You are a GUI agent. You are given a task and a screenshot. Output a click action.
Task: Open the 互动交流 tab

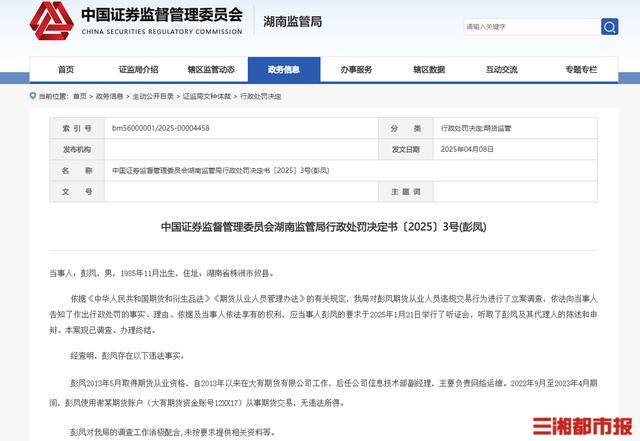coord(501,70)
